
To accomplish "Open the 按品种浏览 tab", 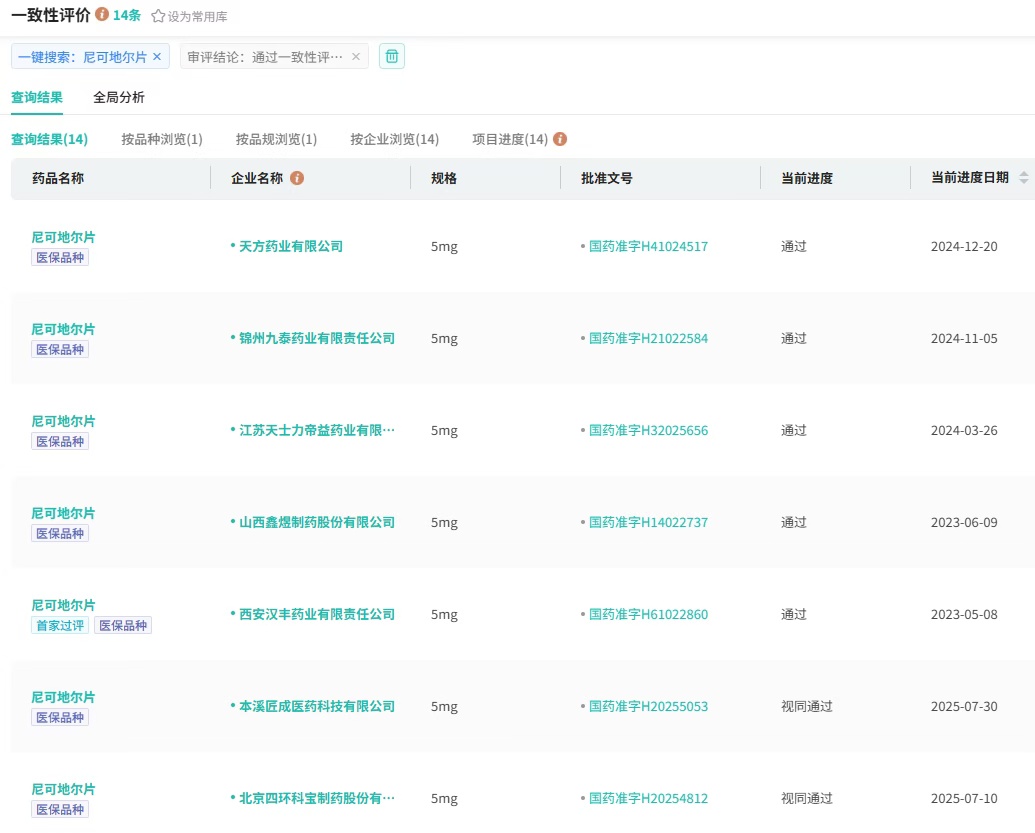I will click(x=162, y=139).
